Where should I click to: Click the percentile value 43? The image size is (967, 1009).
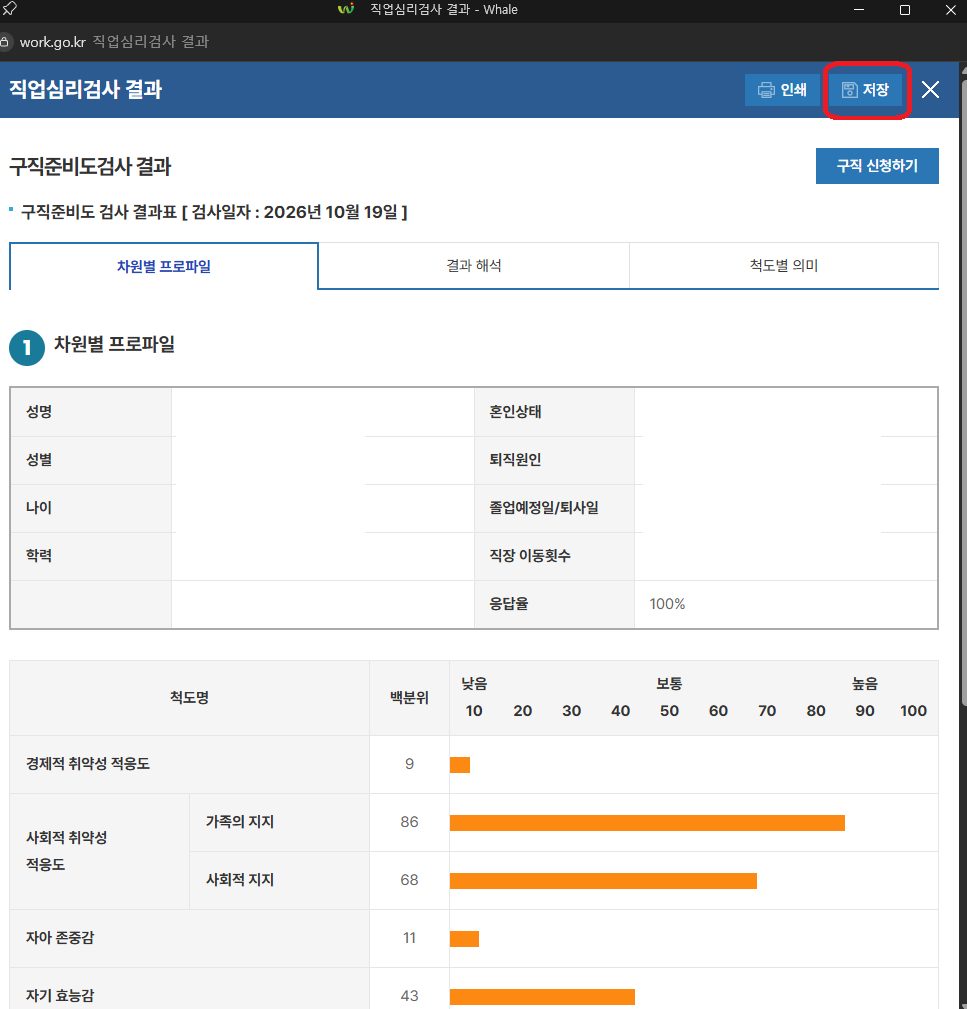coord(409,995)
